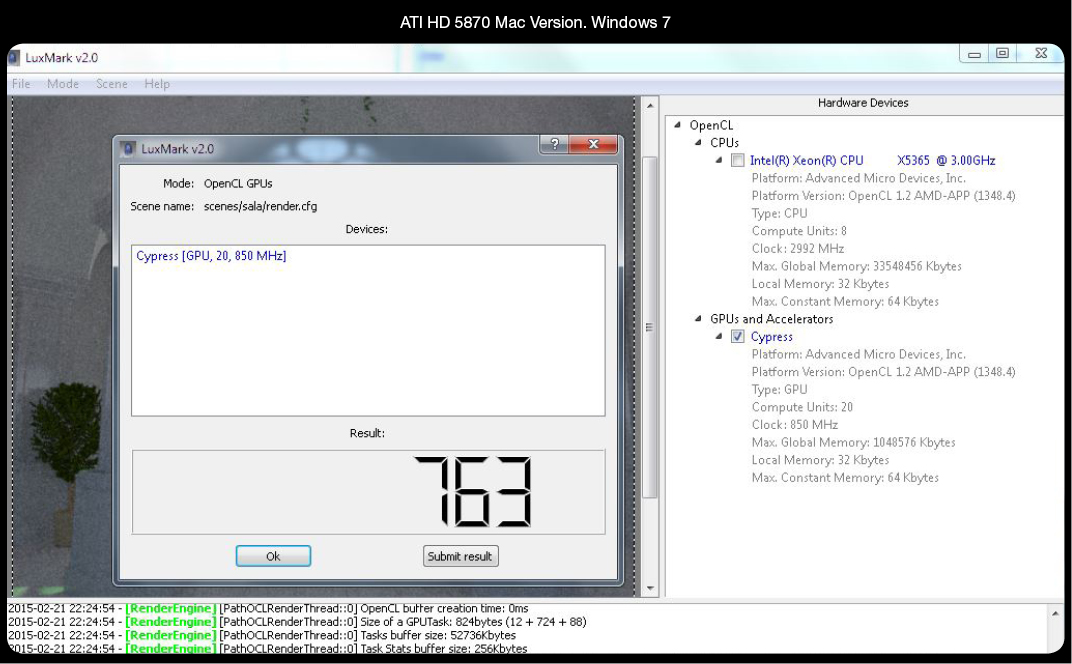The width and height of the screenshot is (1072, 664).
Task: Open the Help menu
Action: point(157,83)
